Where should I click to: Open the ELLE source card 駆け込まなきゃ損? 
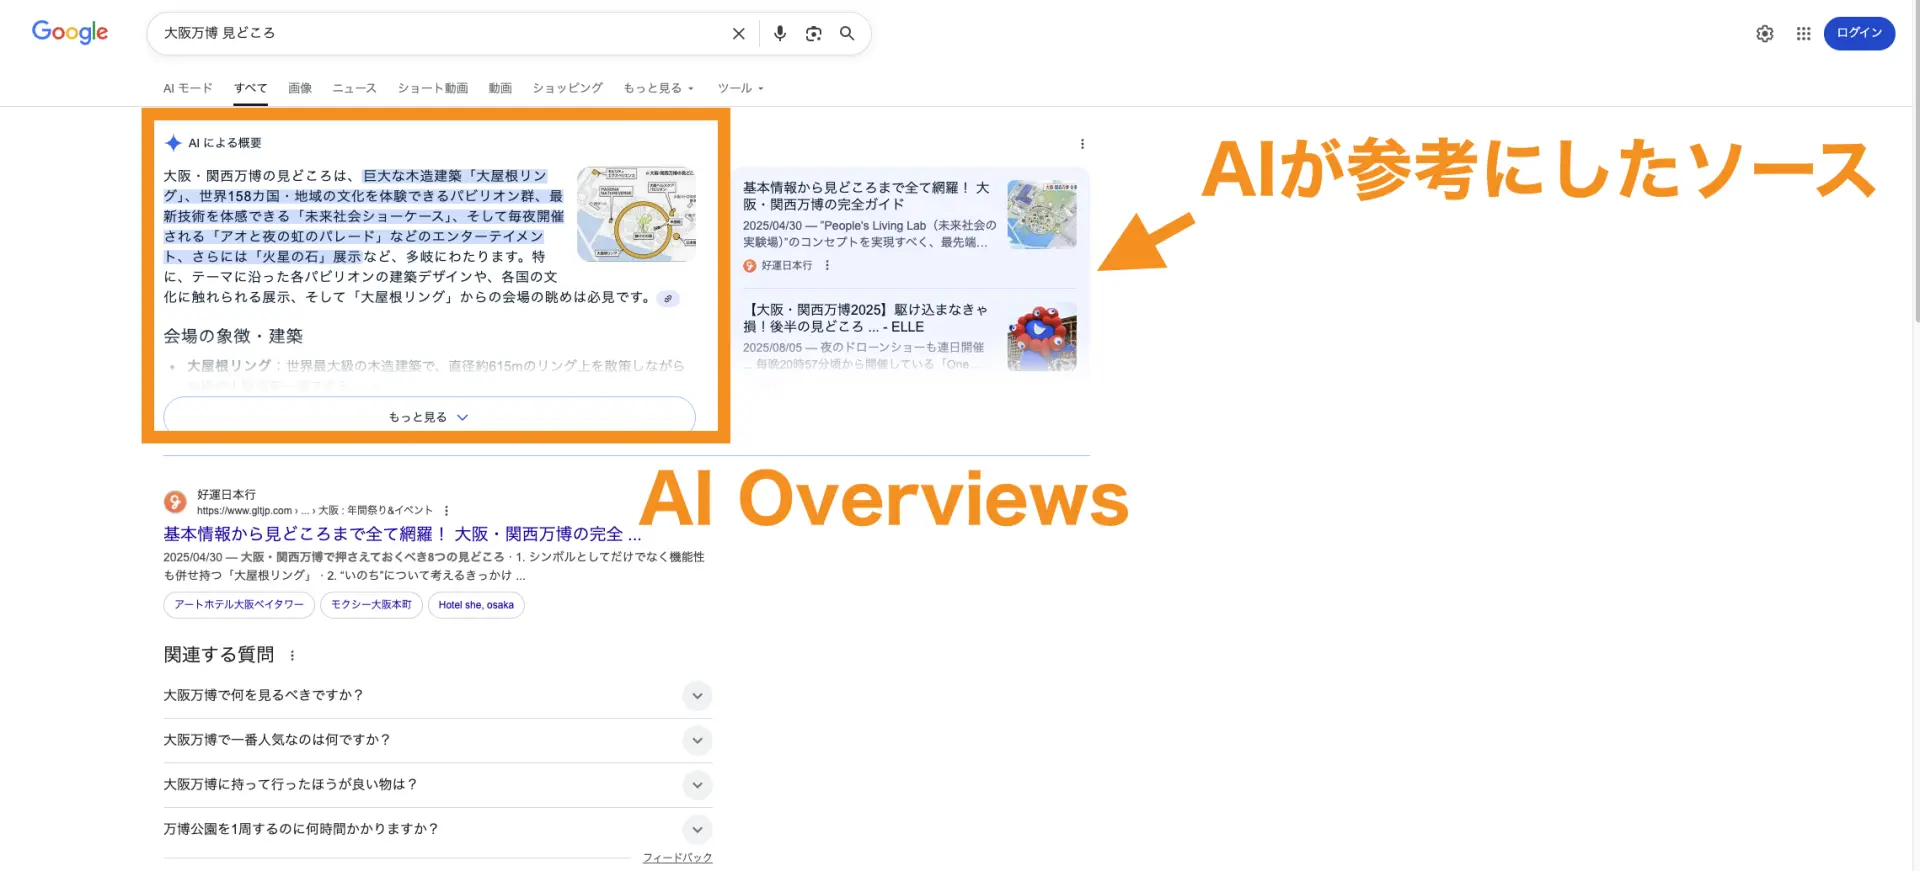tap(866, 318)
